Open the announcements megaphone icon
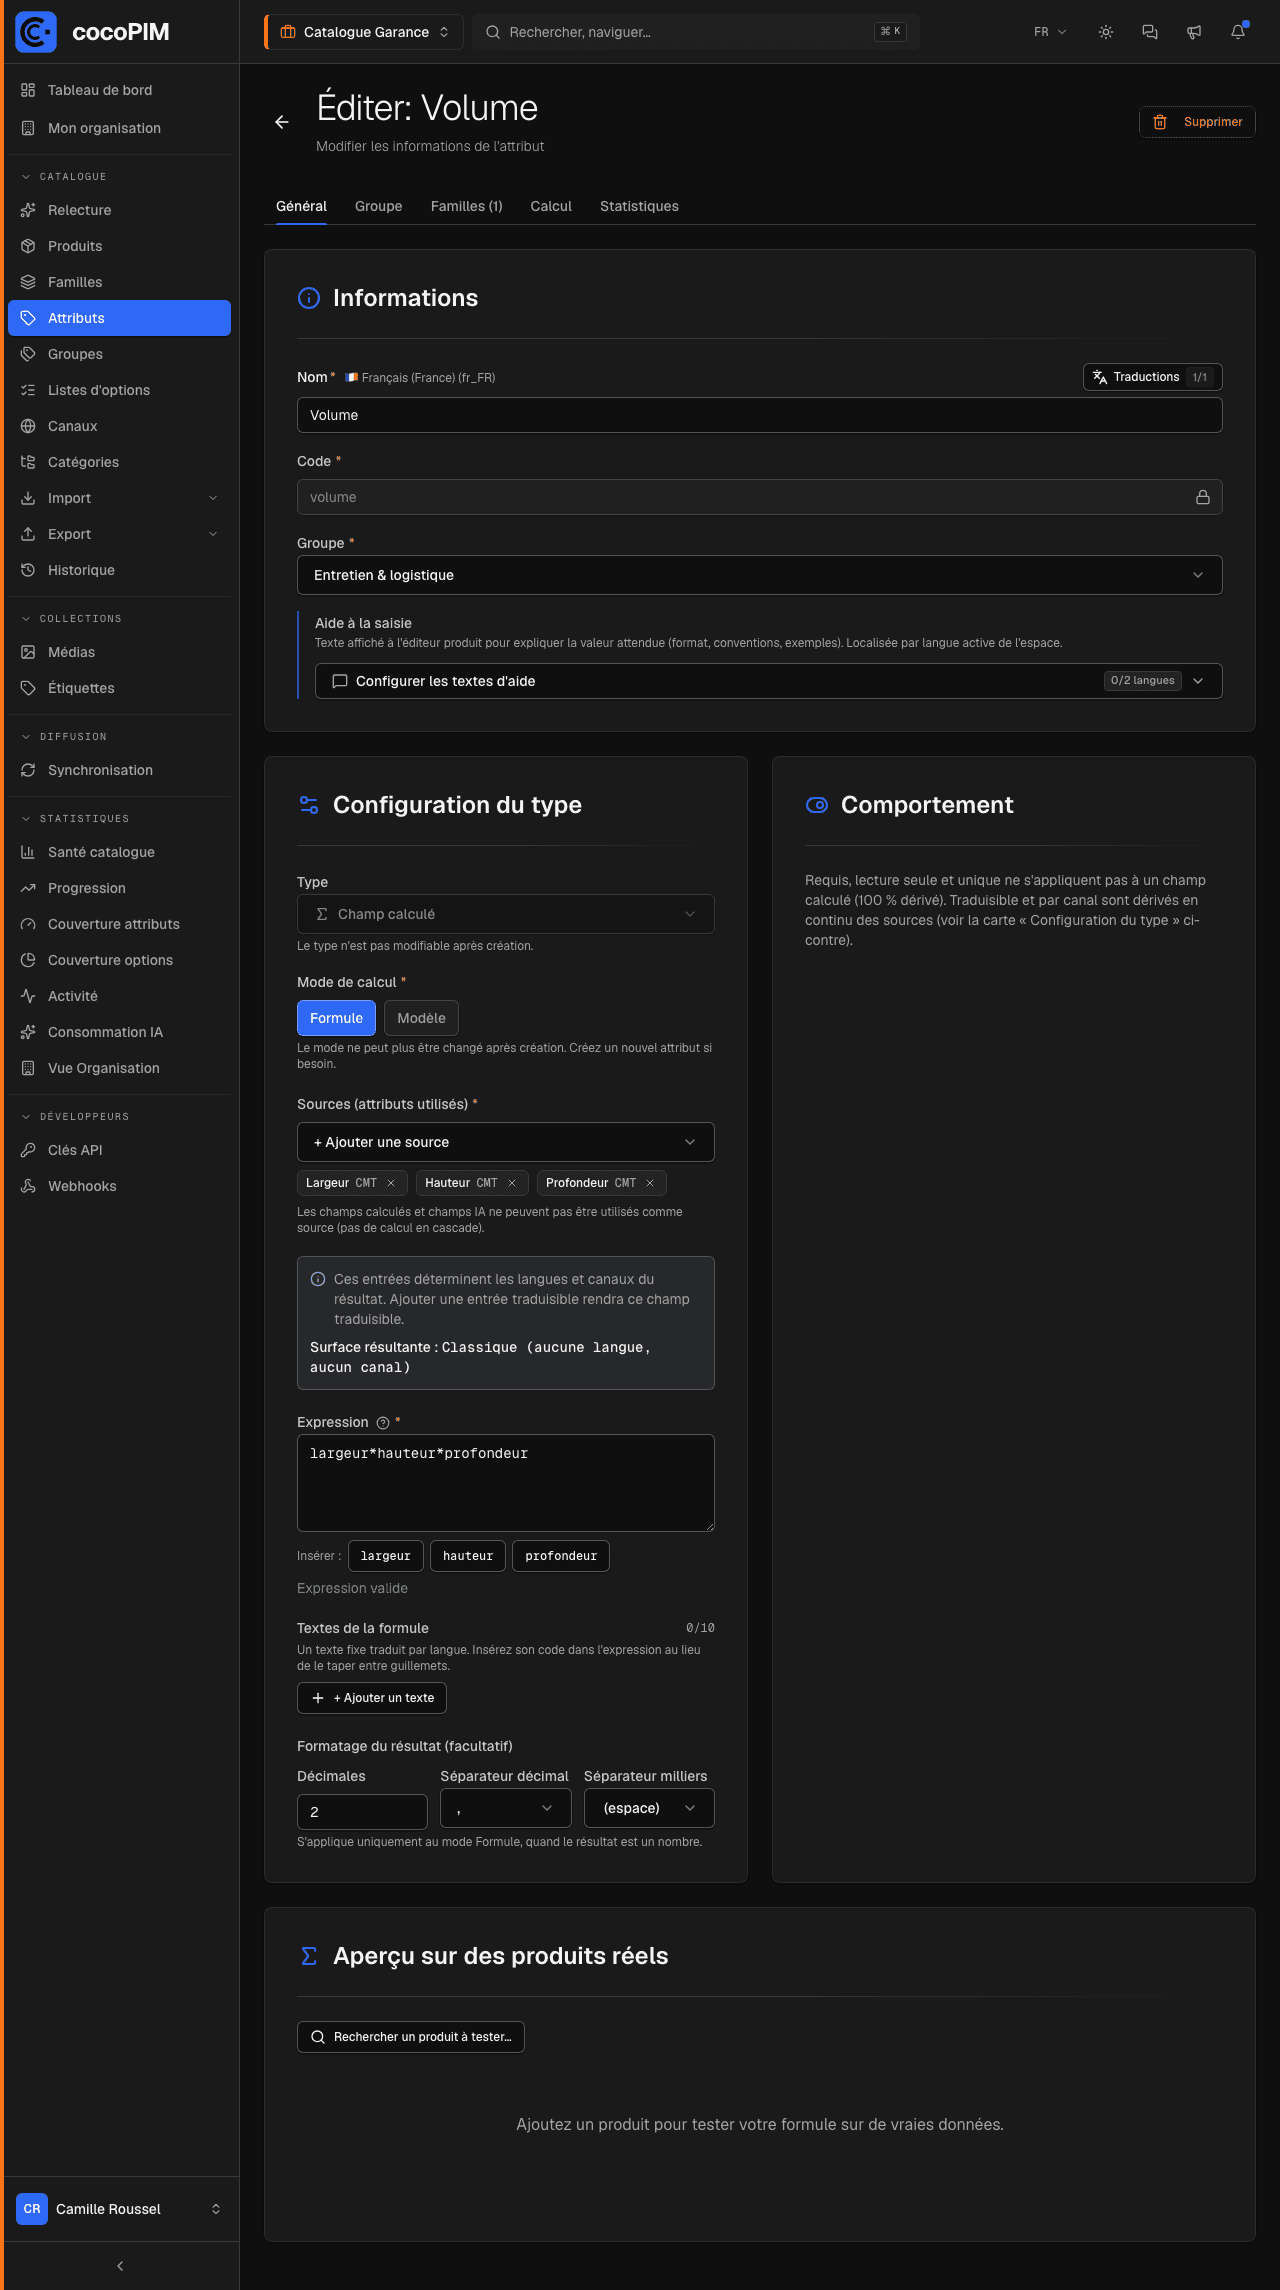Viewport: 1280px width, 2290px height. point(1194,32)
